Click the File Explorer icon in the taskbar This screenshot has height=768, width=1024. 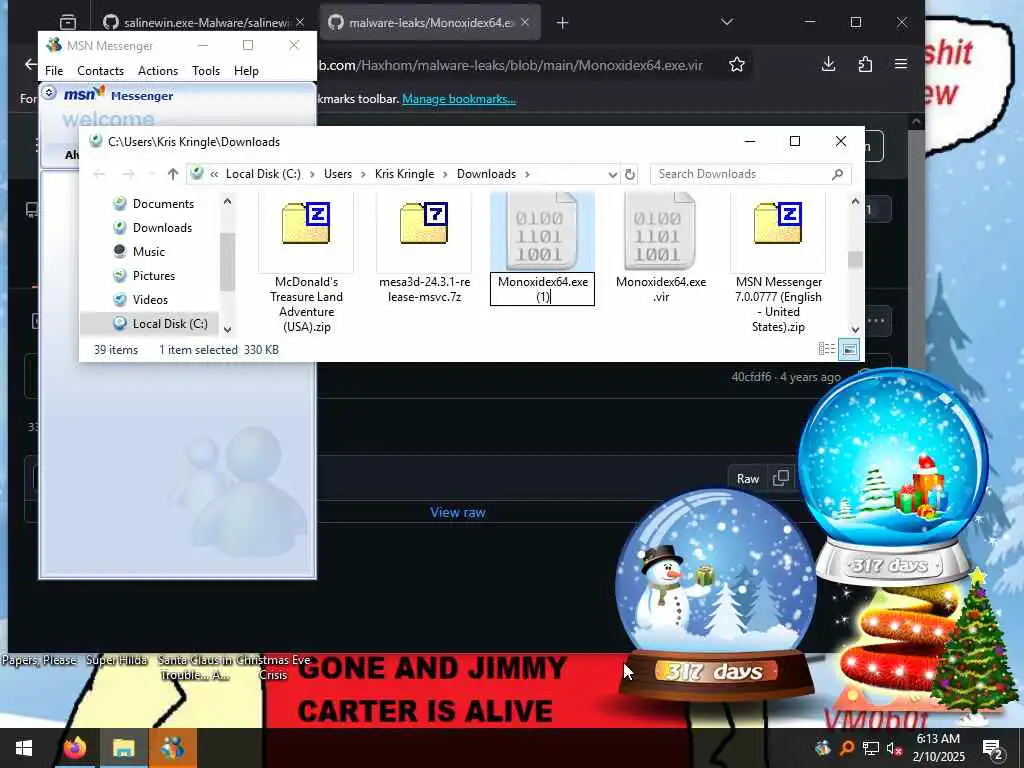pos(123,748)
